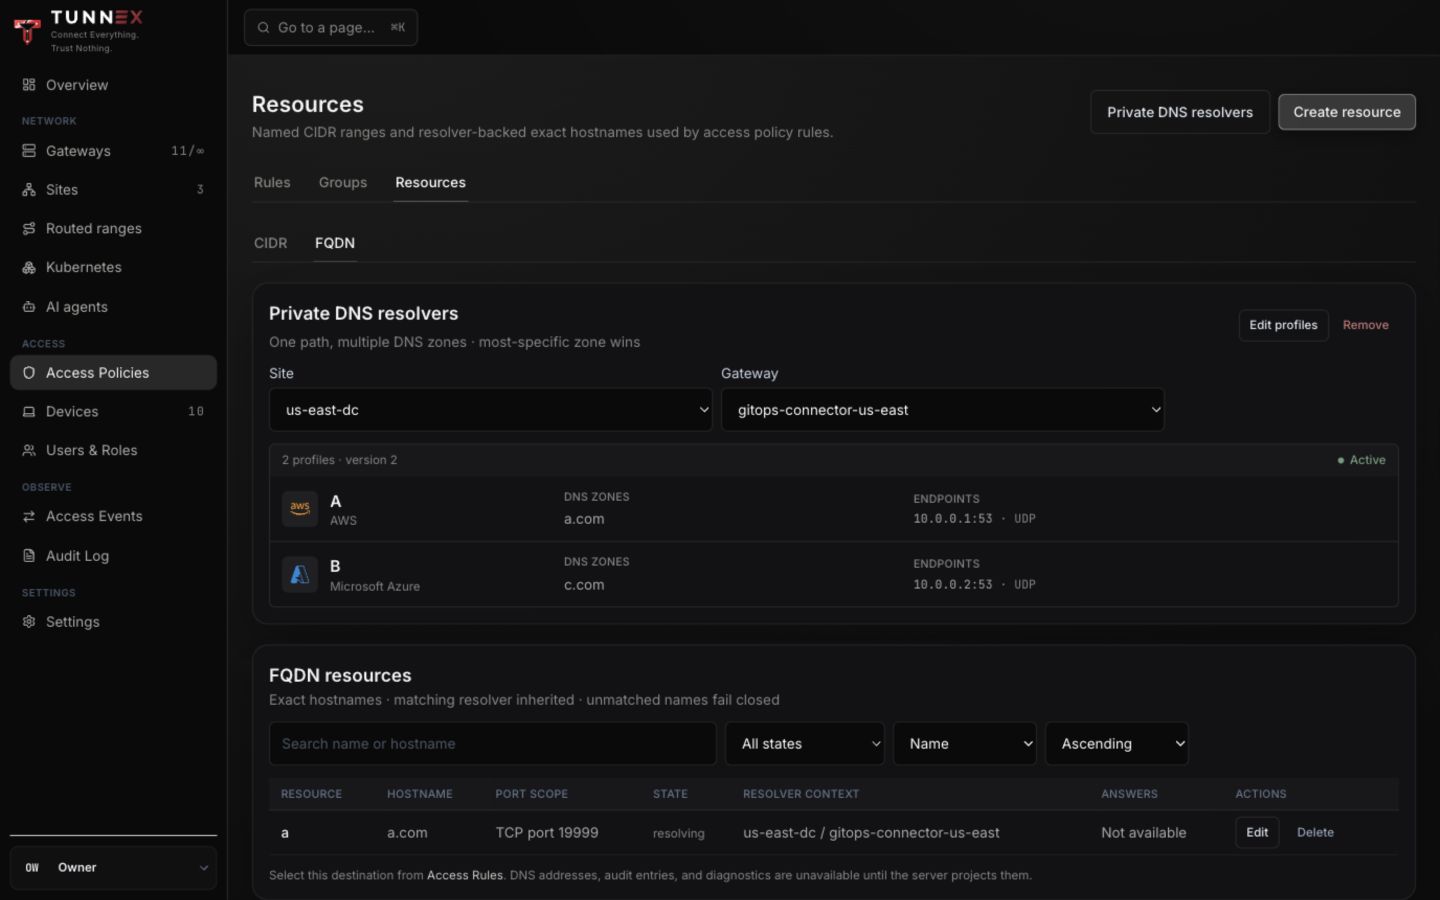Click the Azure logo for profile B
The width and height of the screenshot is (1440, 900).
(300, 575)
